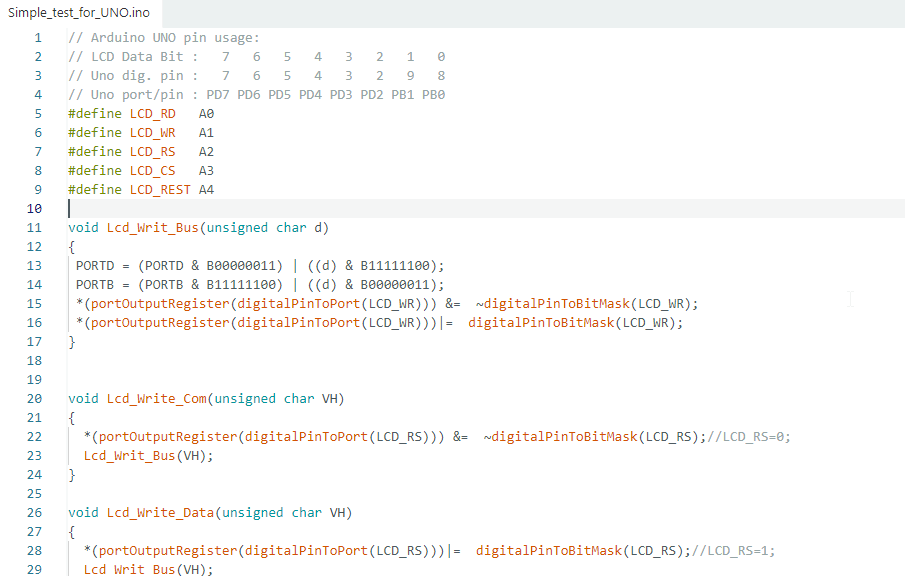Click Lcd_Writ_Bus function name on line 11

[152, 227]
